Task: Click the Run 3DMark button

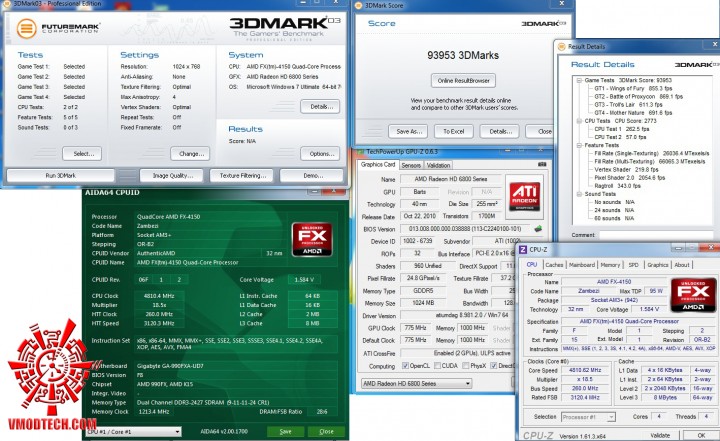Action: (x=61, y=175)
